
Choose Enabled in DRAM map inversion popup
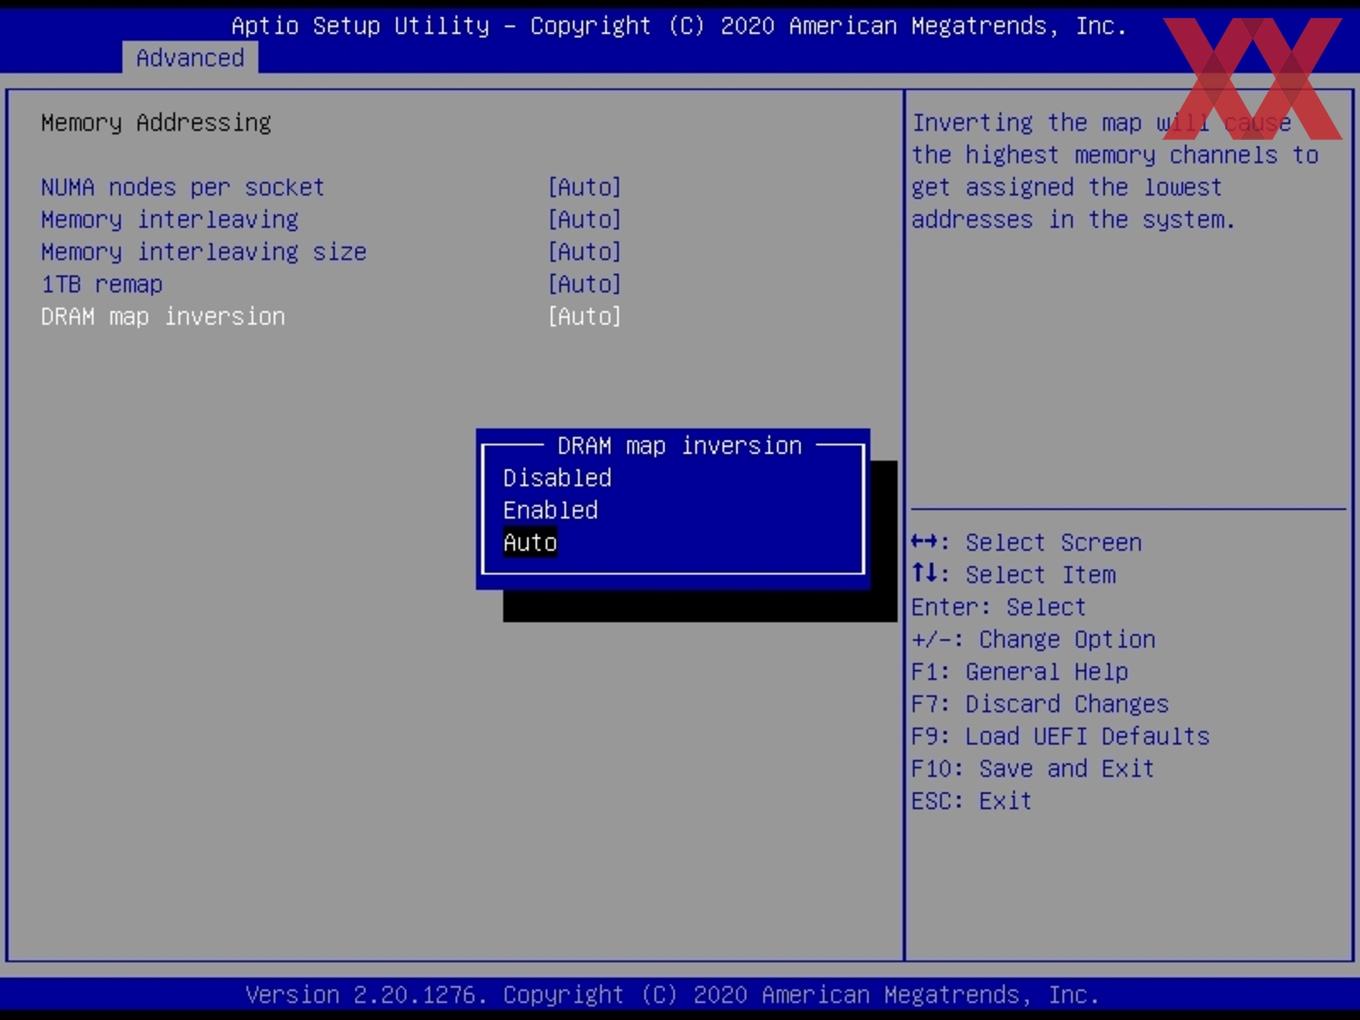pos(550,510)
